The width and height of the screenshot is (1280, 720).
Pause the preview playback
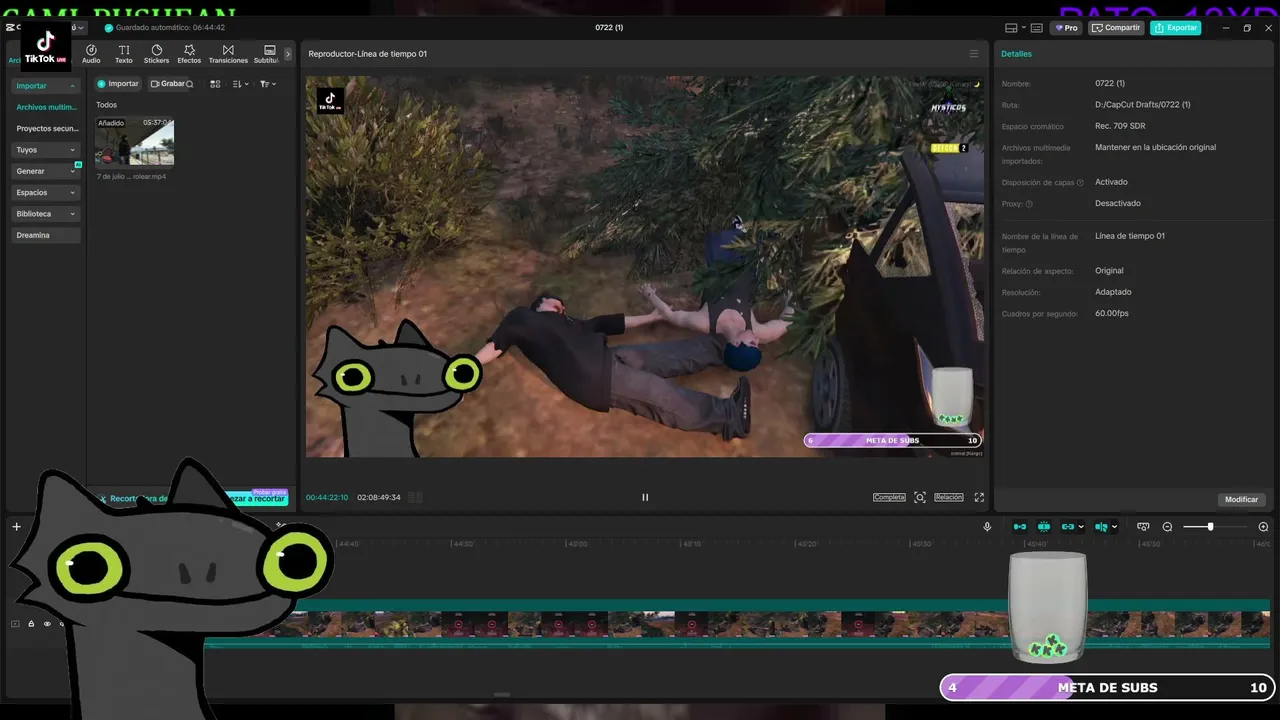click(x=645, y=497)
